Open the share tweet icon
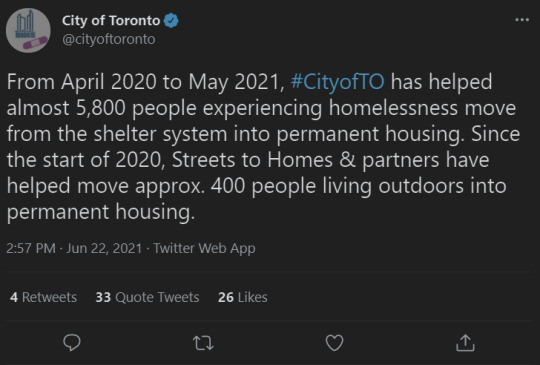 point(465,343)
